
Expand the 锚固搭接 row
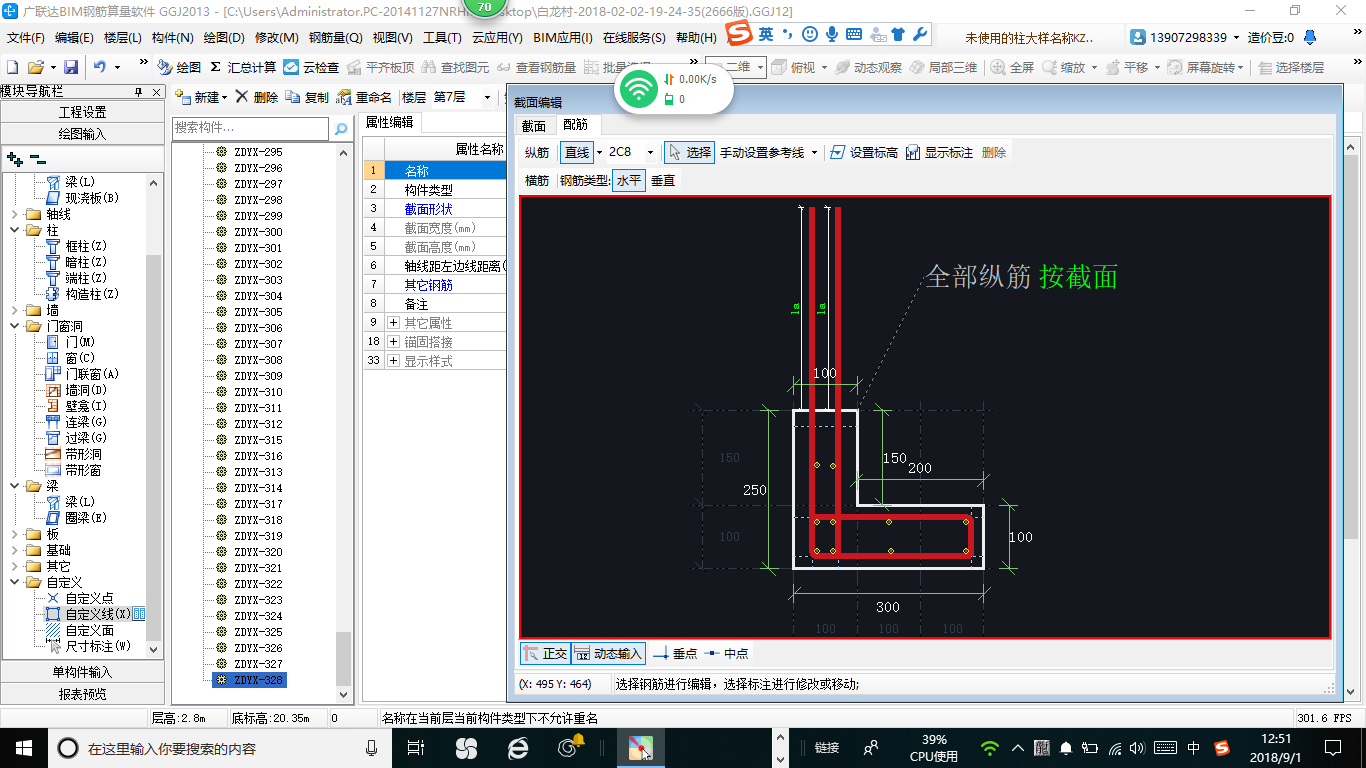click(394, 342)
